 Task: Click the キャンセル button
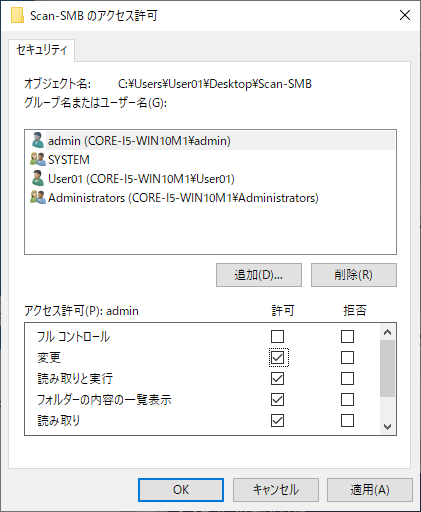(276, 490)
